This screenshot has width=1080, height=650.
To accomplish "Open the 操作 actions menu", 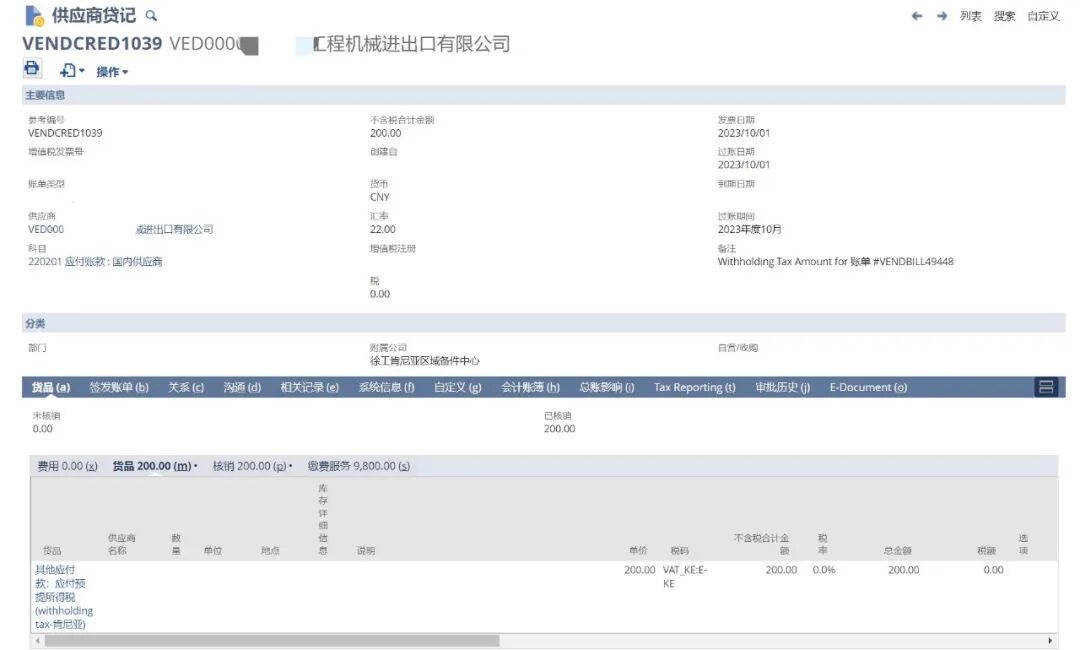I will click(112, 72).
